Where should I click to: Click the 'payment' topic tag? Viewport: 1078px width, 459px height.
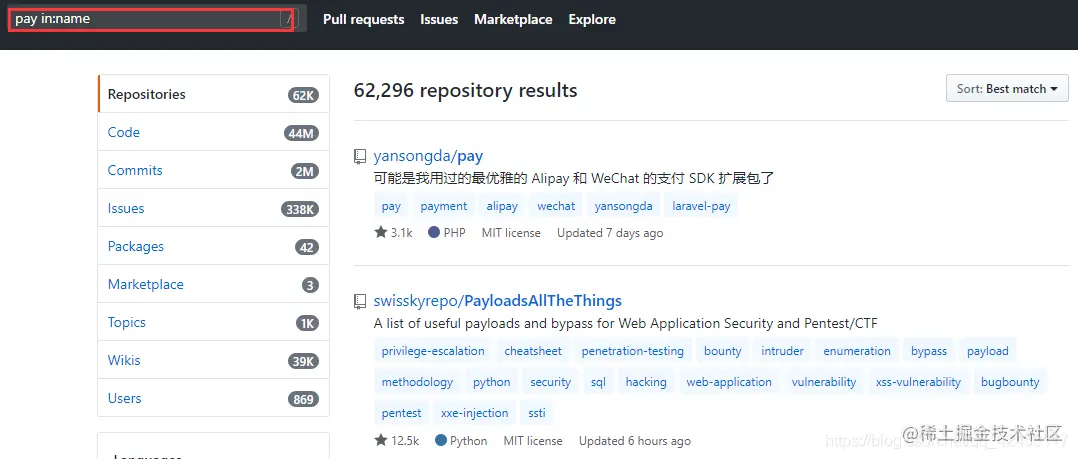pos(444,206)
